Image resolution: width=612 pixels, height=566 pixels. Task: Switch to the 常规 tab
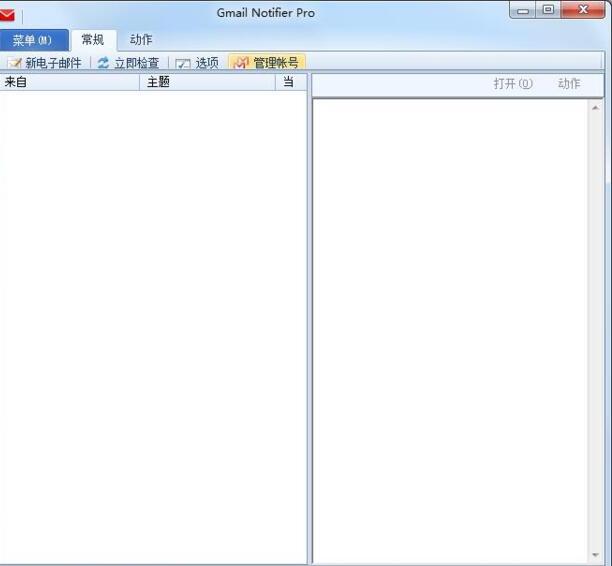93,40
